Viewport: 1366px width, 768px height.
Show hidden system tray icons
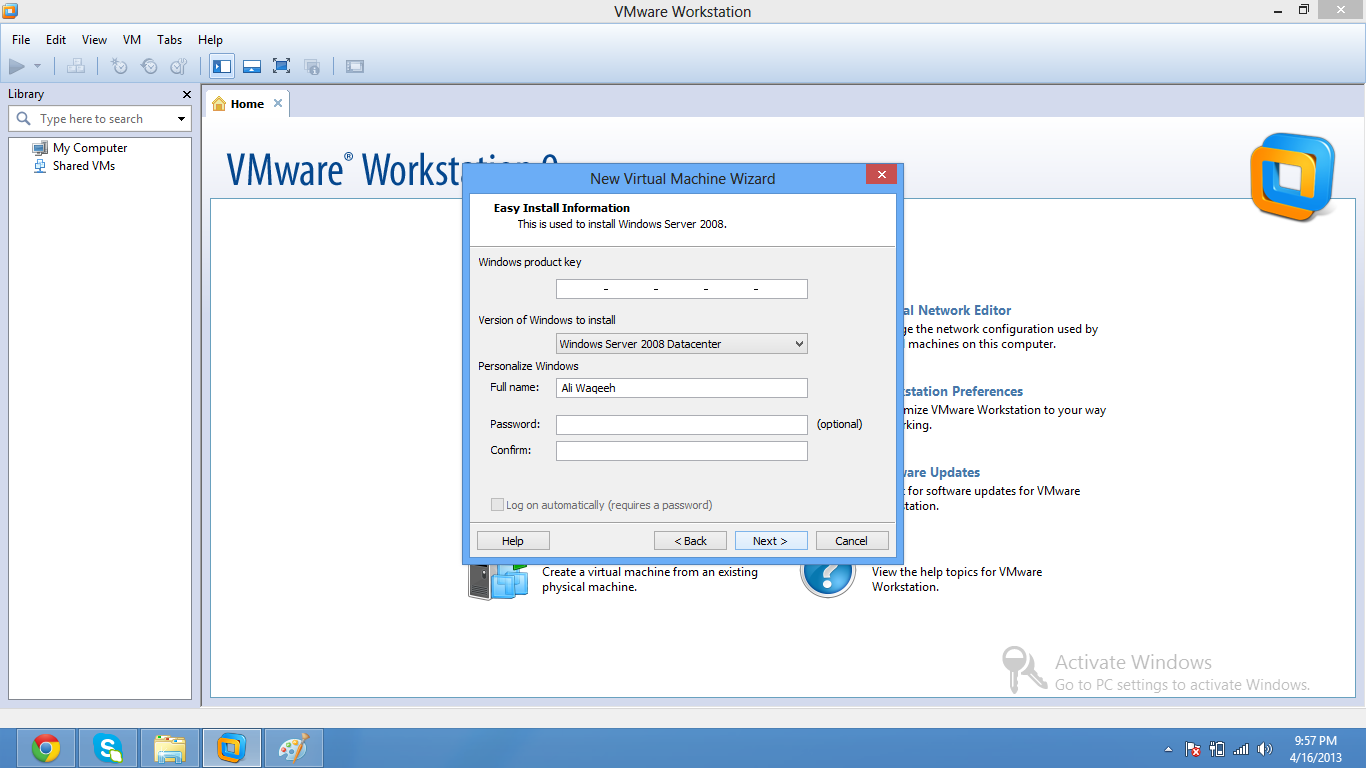[1168, 749]
